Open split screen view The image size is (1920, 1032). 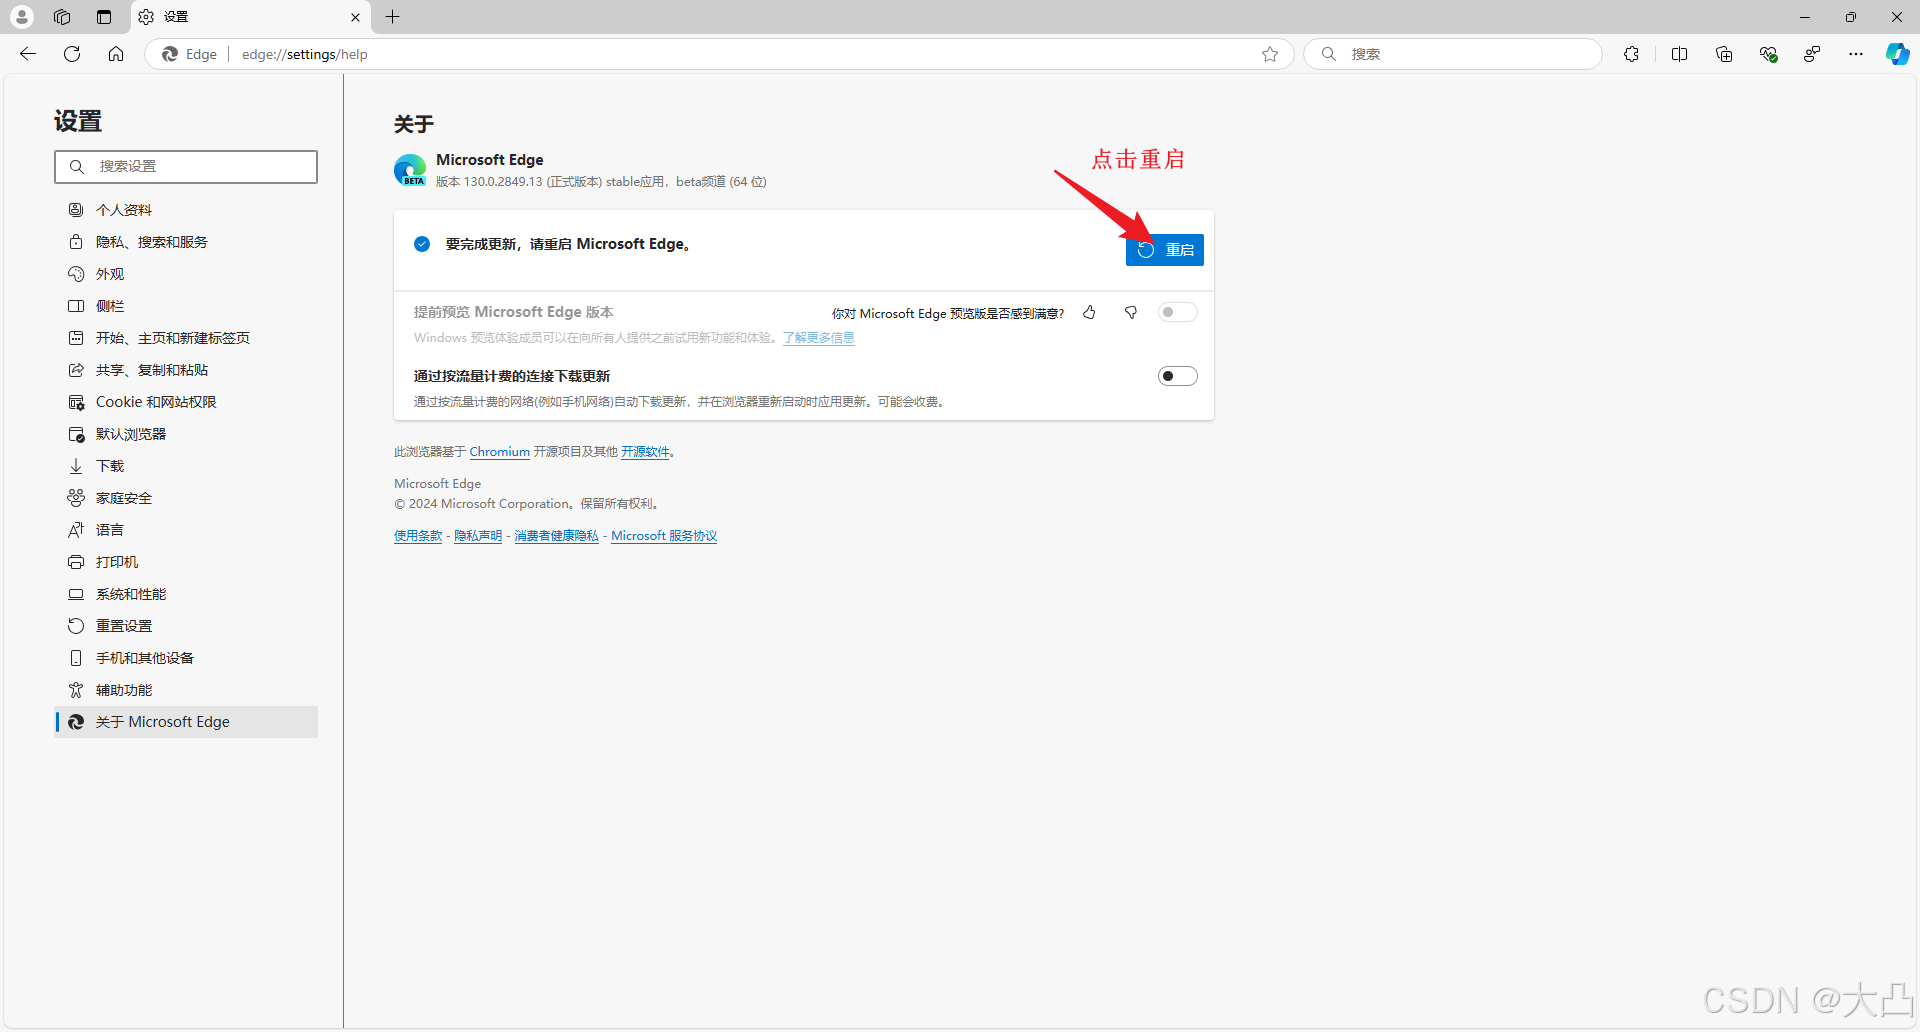(1679, 54)
